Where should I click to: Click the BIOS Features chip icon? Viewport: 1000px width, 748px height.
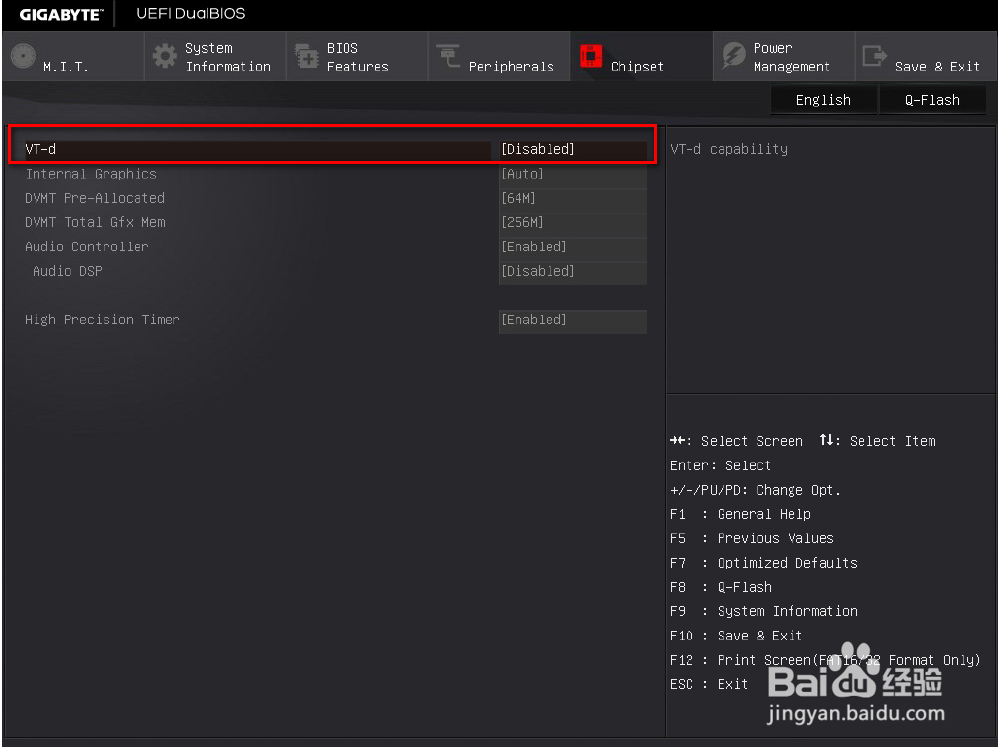pyautogui.click(x=307, y=56)
